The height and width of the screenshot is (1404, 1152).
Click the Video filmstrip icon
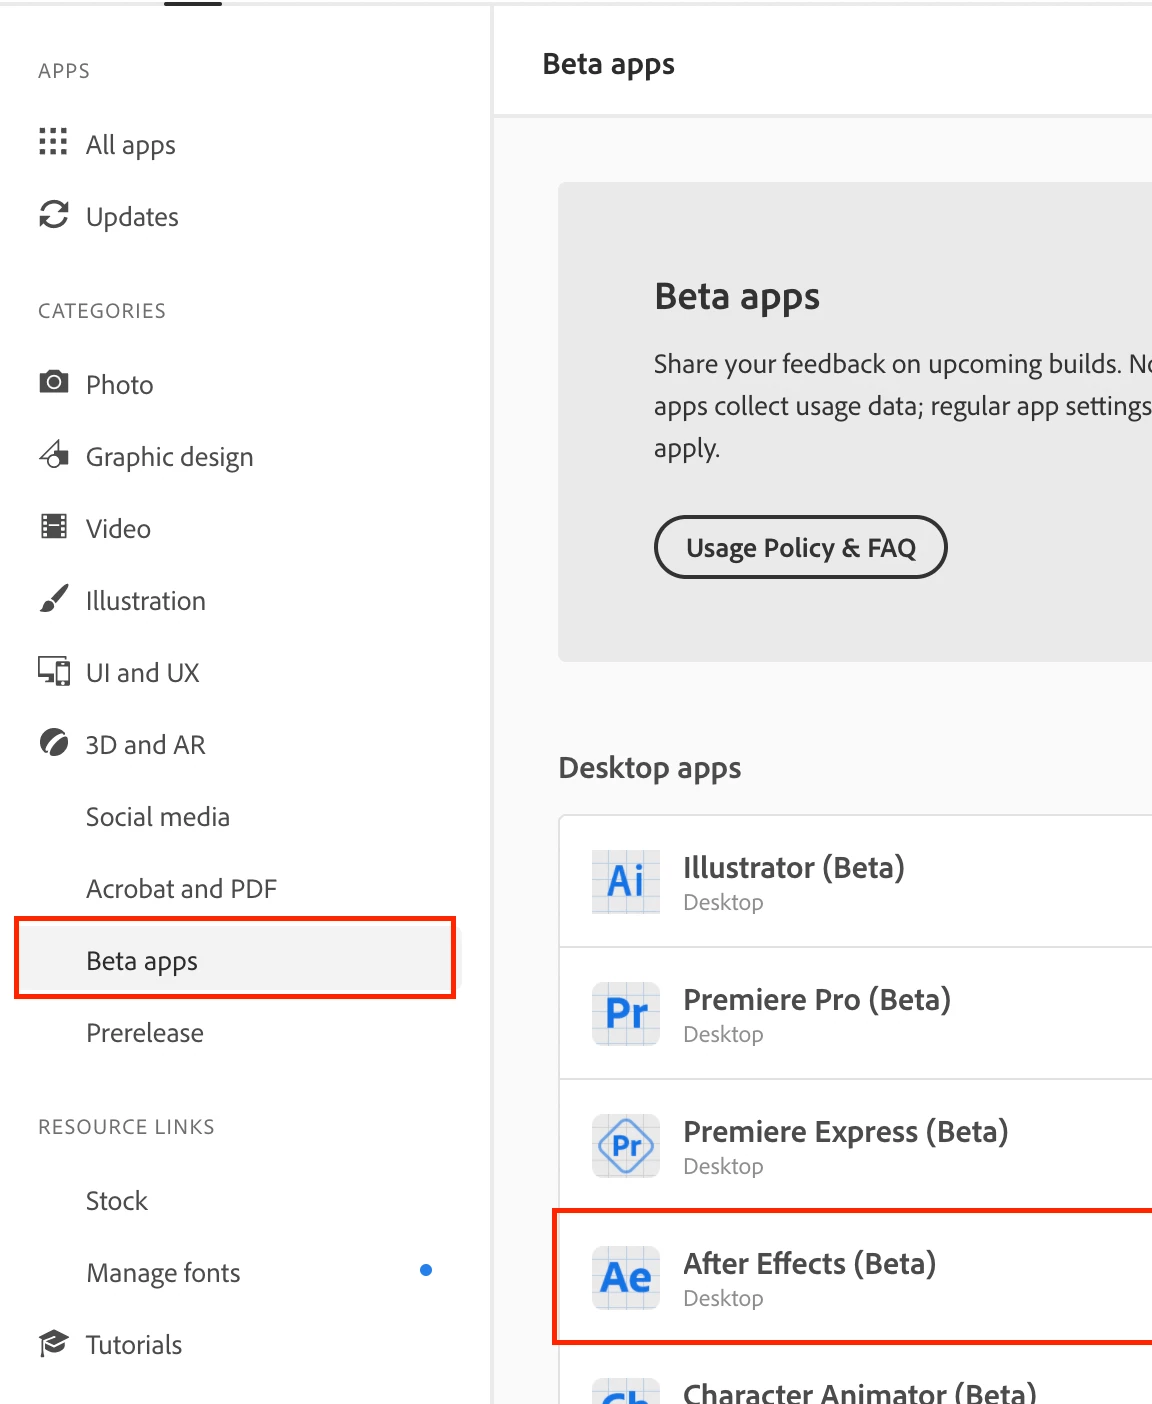click(x=54, y=526)
